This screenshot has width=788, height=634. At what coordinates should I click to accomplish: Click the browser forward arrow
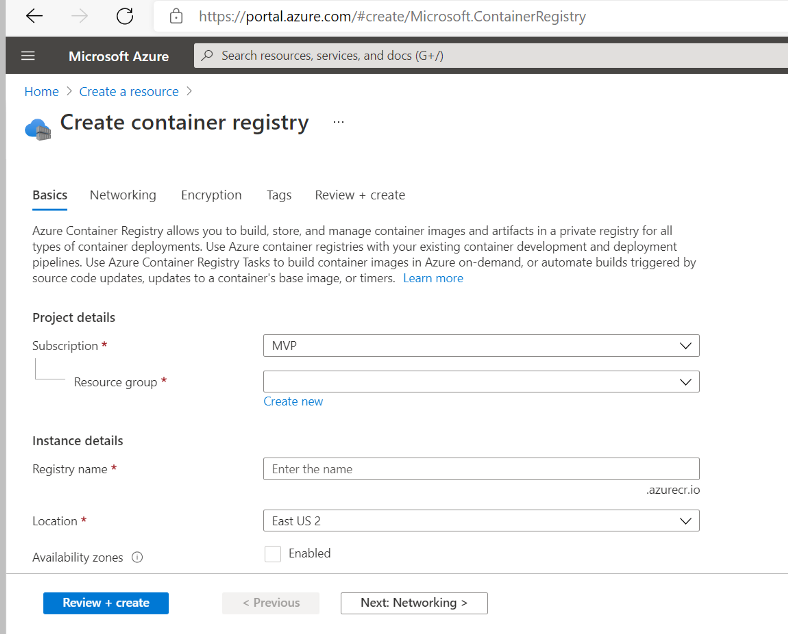coord(80,16)
